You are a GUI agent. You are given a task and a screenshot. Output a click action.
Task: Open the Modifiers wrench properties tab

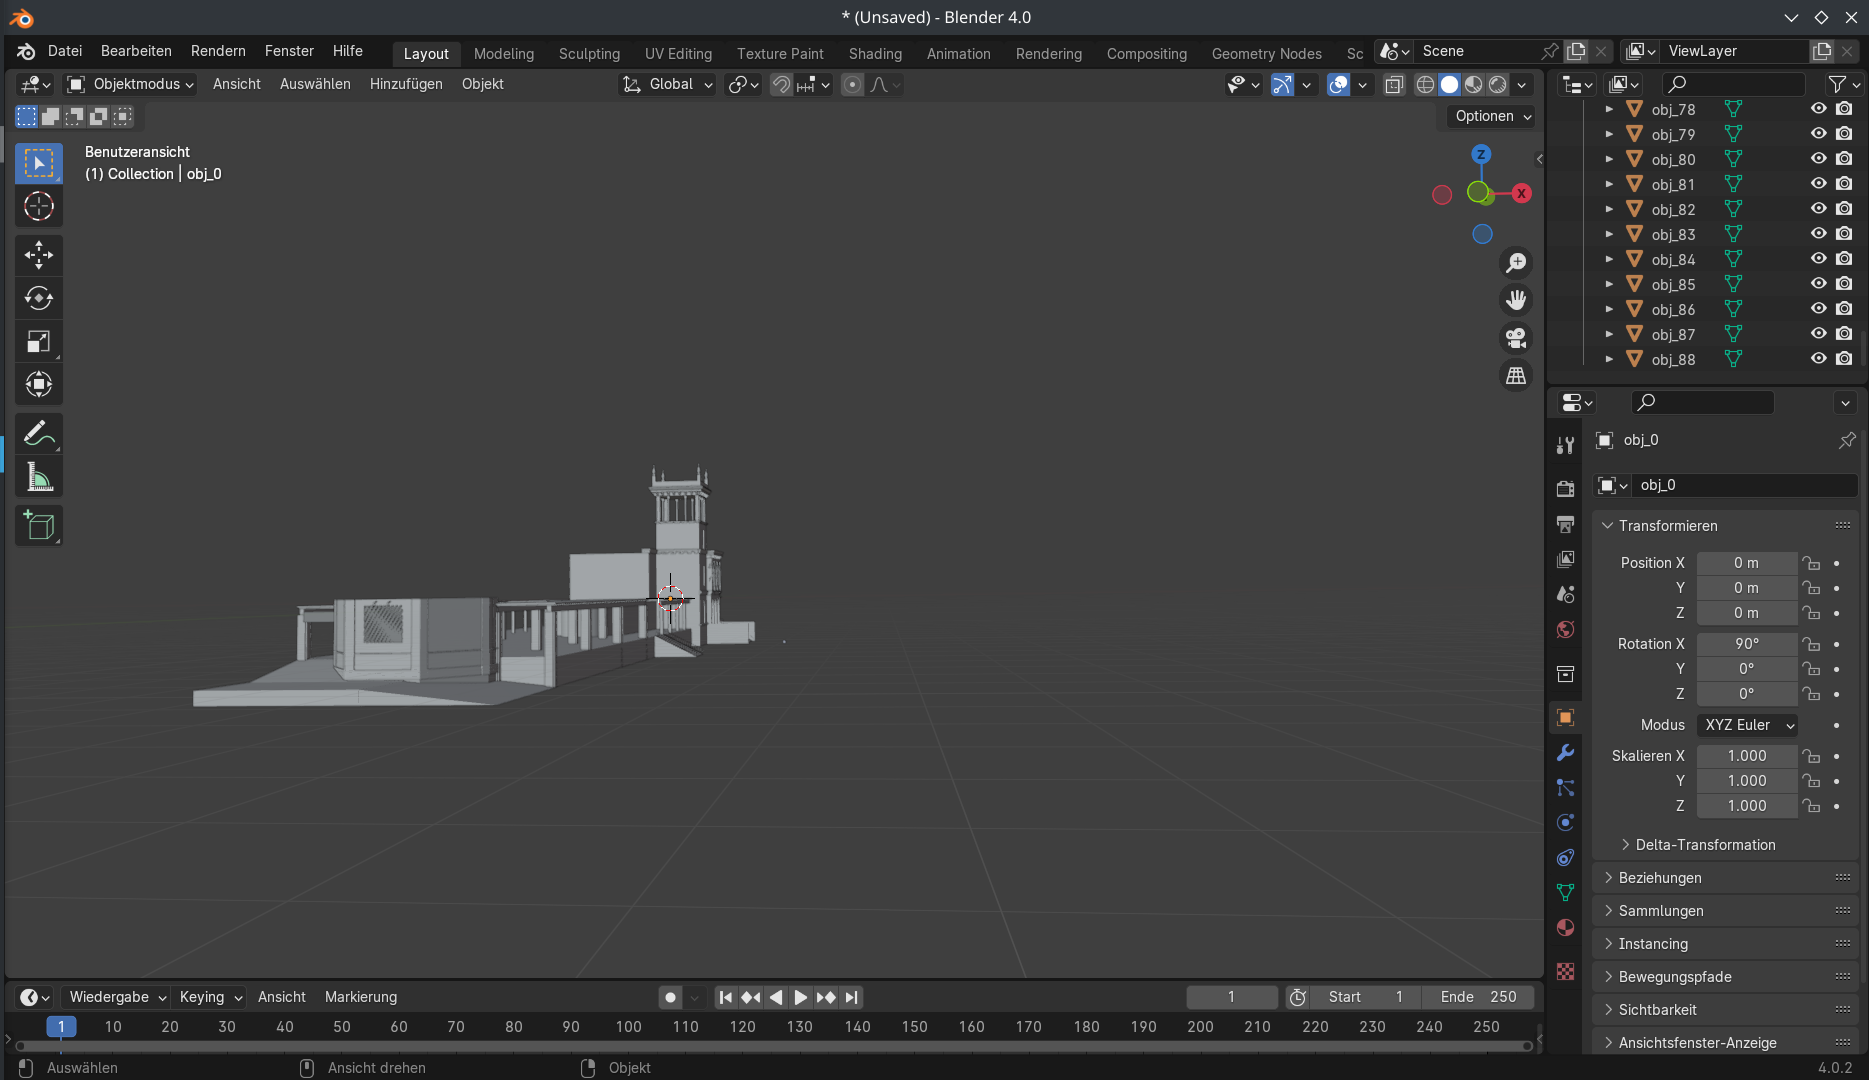tap(1565, 753)
